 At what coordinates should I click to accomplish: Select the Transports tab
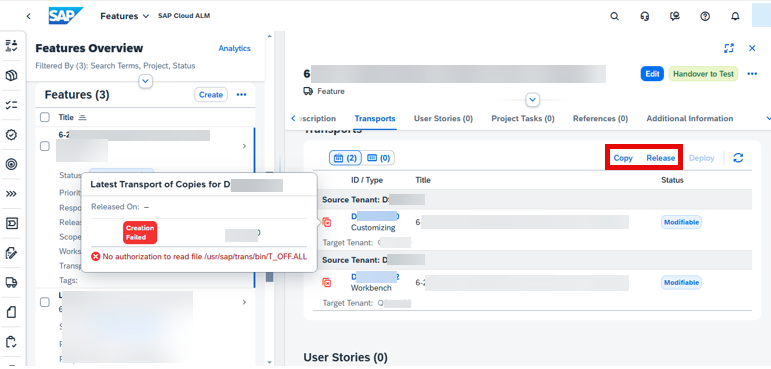[x=375, y=119]
